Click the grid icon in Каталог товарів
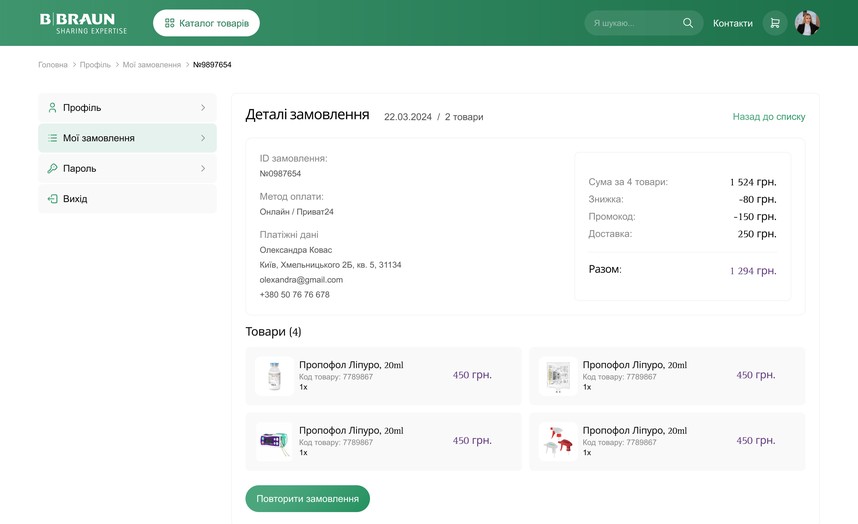858x524 pixels. click(x=170, y=23)
